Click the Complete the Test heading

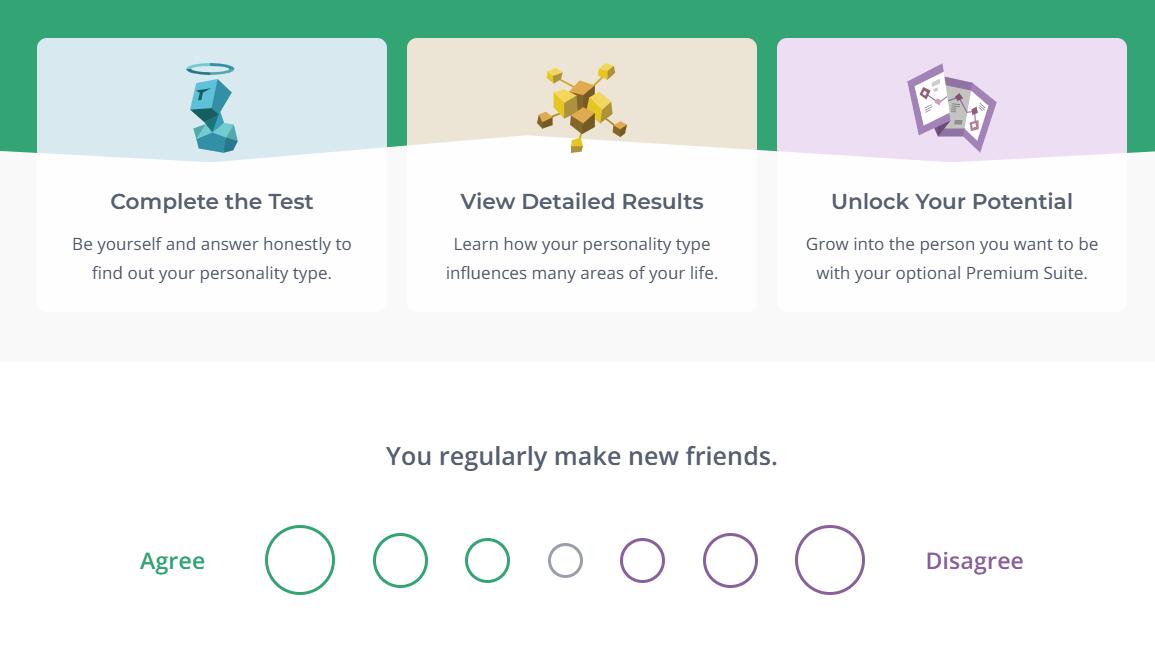click(x=212, y=201)
